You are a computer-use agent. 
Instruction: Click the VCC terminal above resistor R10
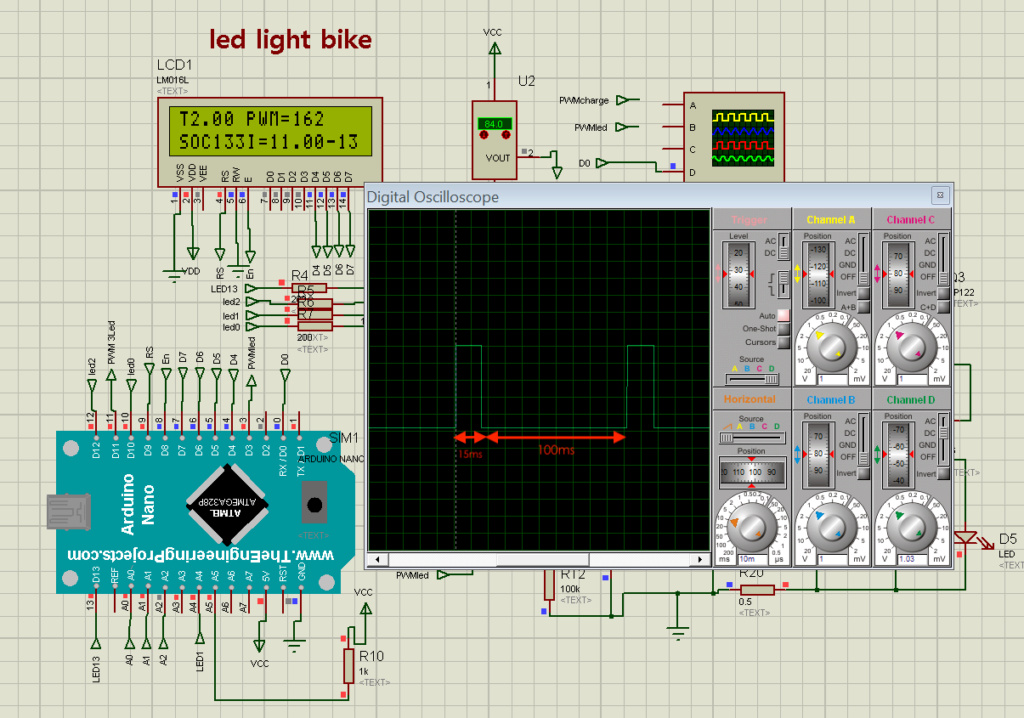365,608
